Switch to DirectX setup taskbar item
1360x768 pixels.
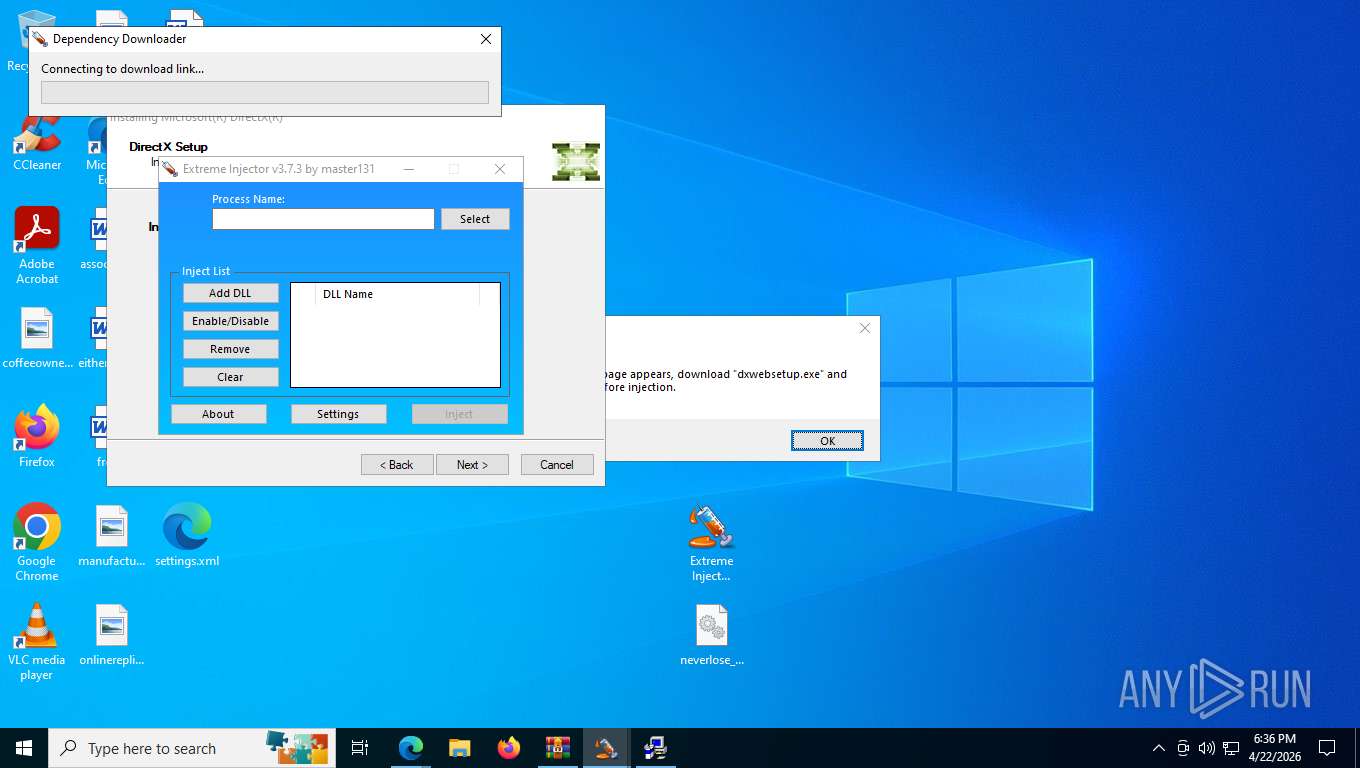tap(655, 748)
